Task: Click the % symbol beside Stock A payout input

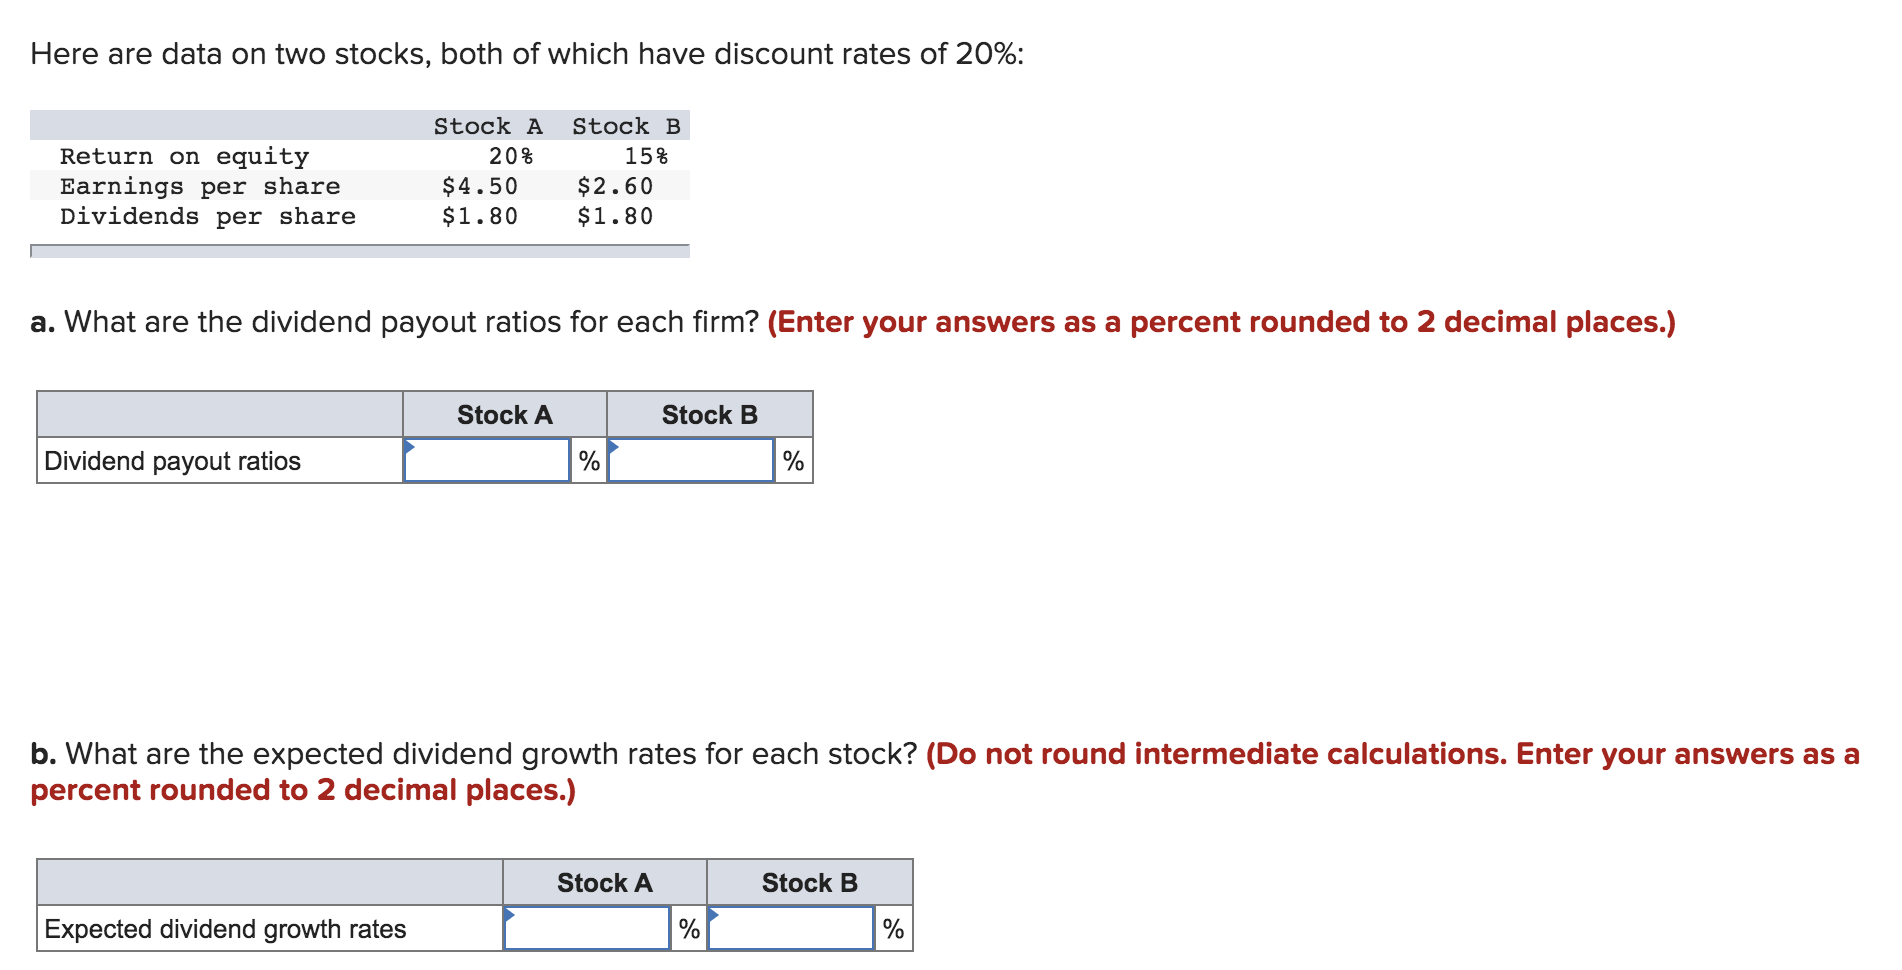Action: 588,461
